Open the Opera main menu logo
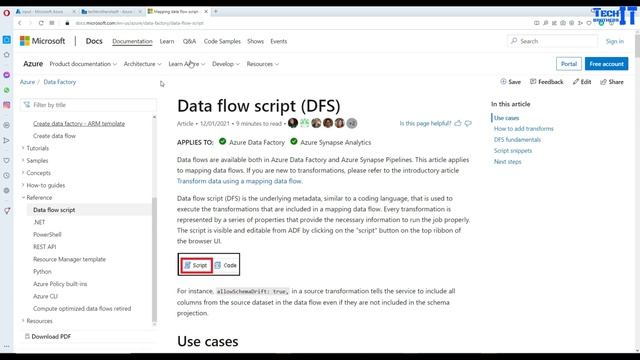Viewport: 640px width, 360px height. click(7, 13)
